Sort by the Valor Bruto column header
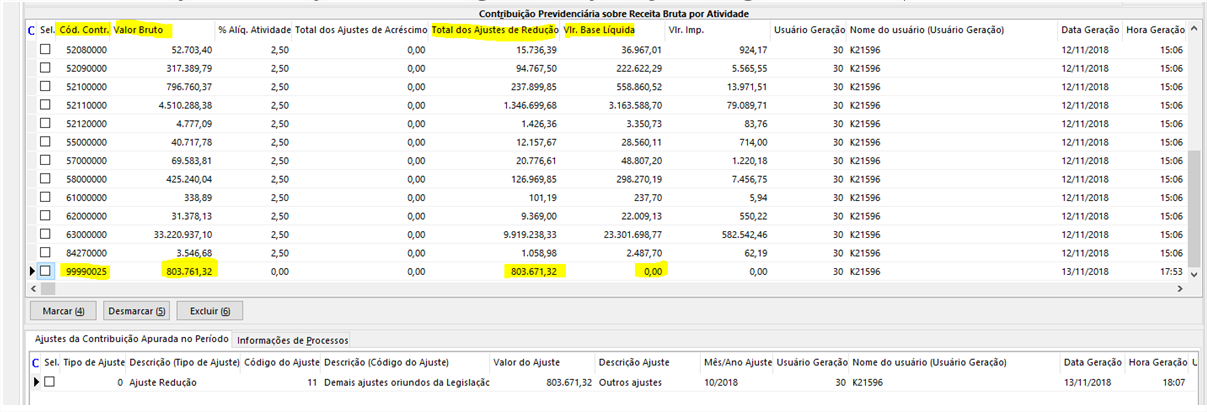The width and height of the screenshot is (1207, 412). pyautogui.click(x=143, y=31)
